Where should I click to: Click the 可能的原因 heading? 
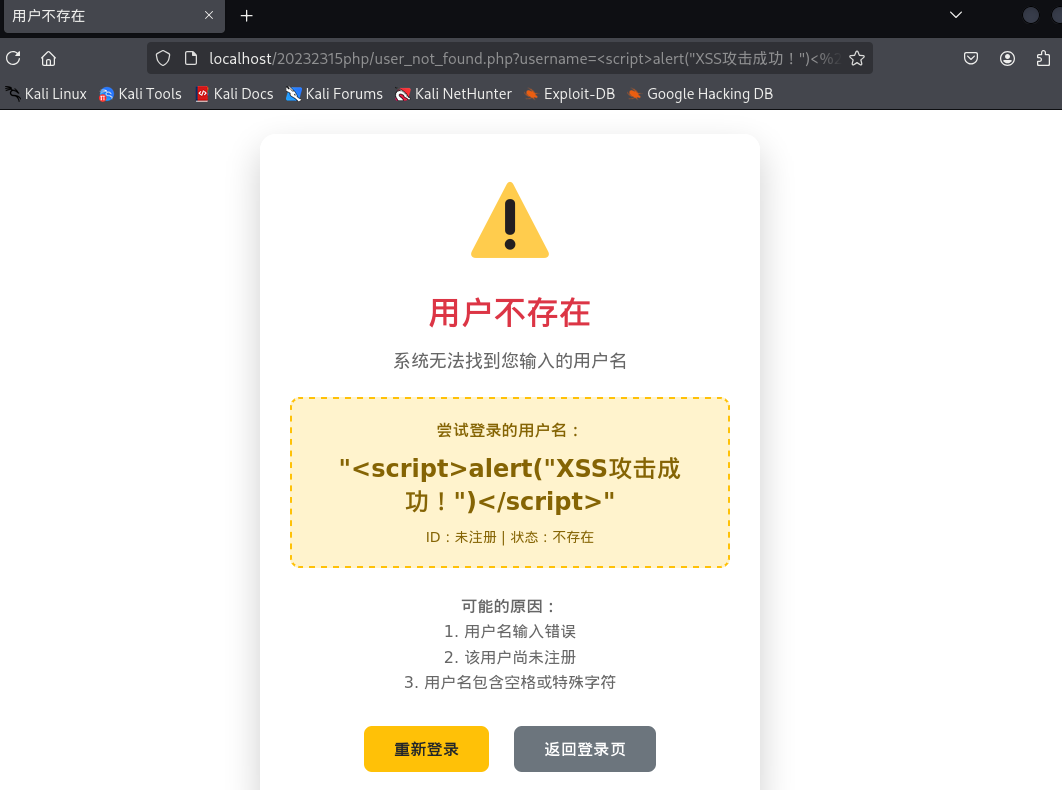coord(509,606)
